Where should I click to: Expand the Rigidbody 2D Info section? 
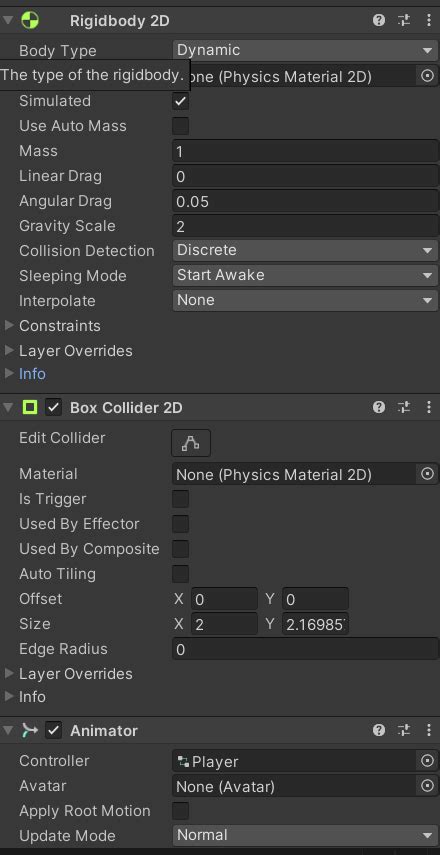9,374
